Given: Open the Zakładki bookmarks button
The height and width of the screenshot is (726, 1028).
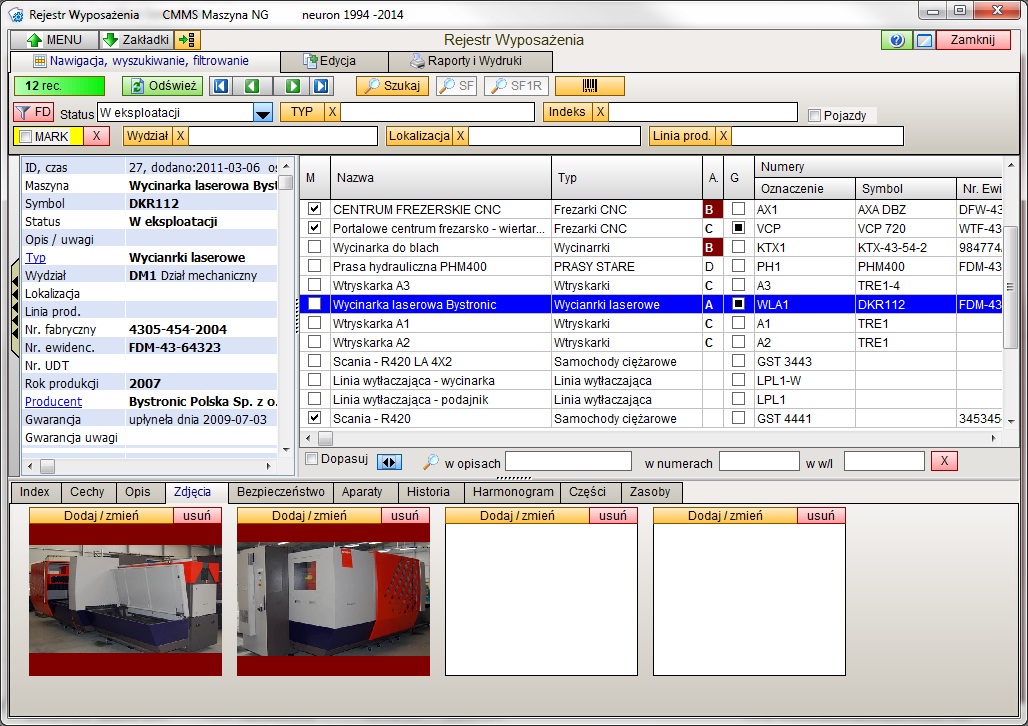Looking at the screenshot, I should pyautogui.click(x=136, y=40).
